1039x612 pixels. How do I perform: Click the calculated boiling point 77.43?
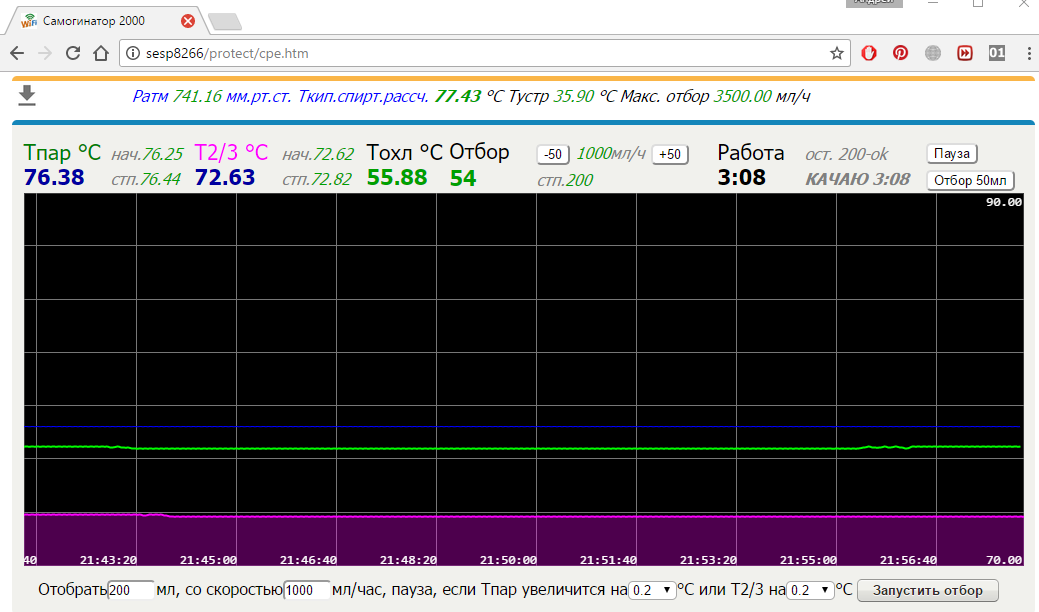457,97
